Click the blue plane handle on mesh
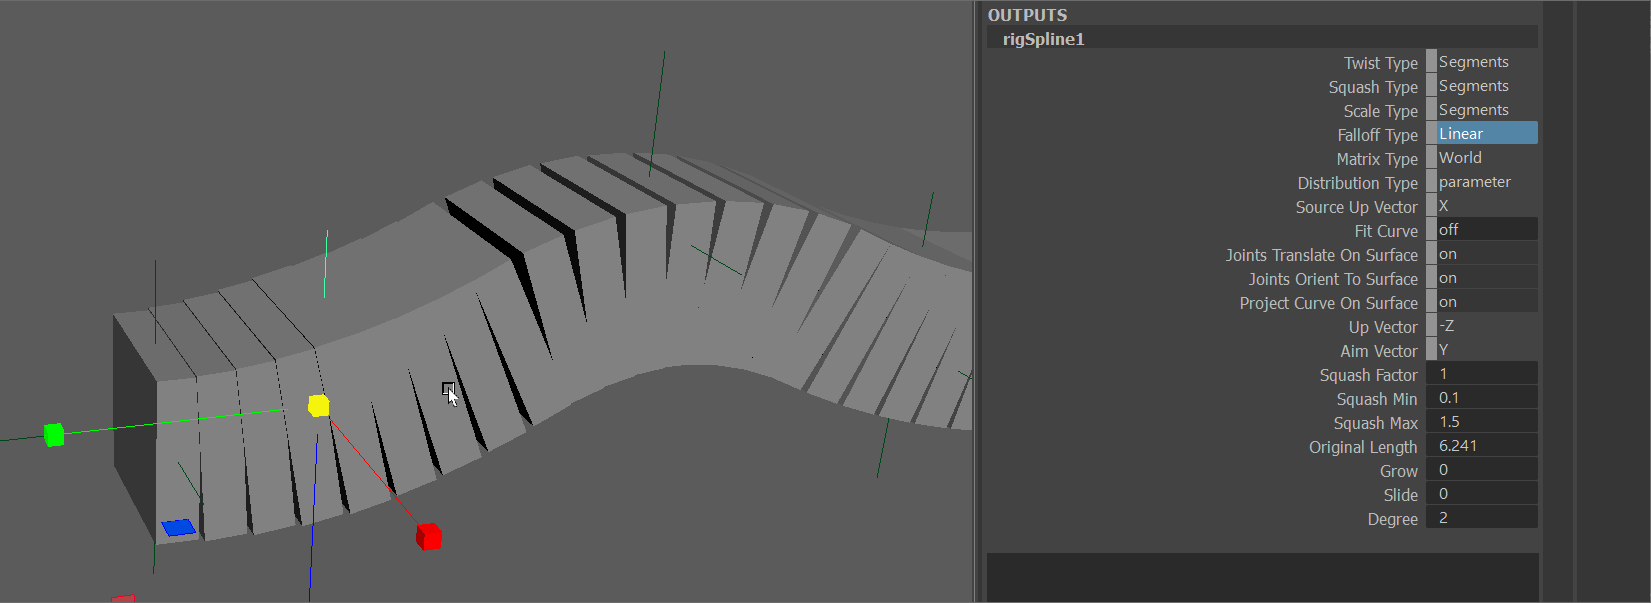Image resolution: width=1651 pixels, height=603 pixels. pos(179,527)
